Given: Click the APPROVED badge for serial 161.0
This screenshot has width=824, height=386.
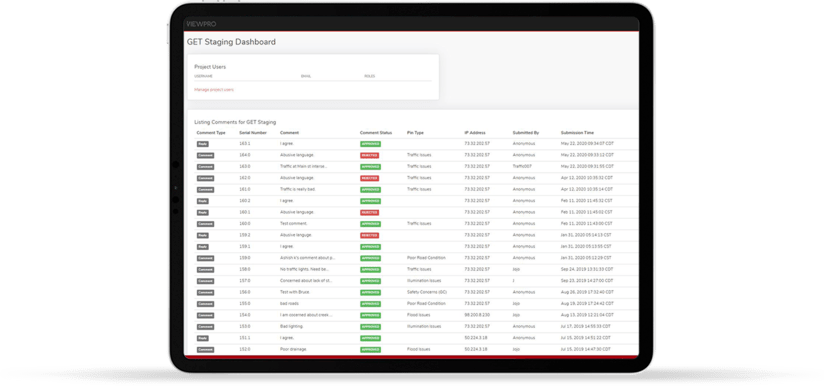Looking at the screenshot, I should pyautogui.click(x=370, y=190).
